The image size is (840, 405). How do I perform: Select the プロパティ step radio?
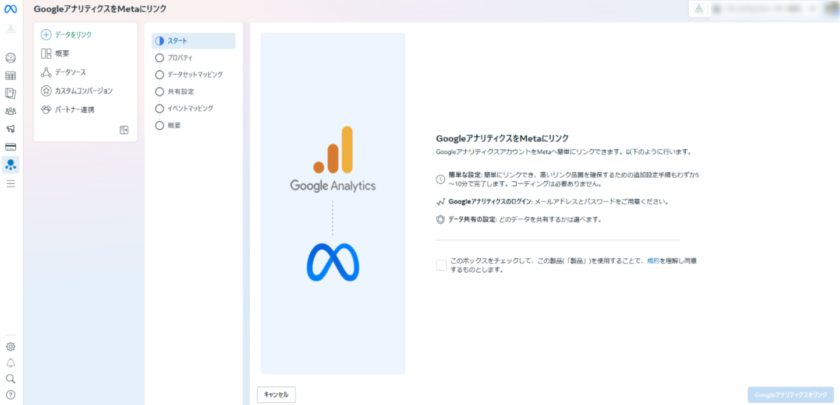click(159, 58)
